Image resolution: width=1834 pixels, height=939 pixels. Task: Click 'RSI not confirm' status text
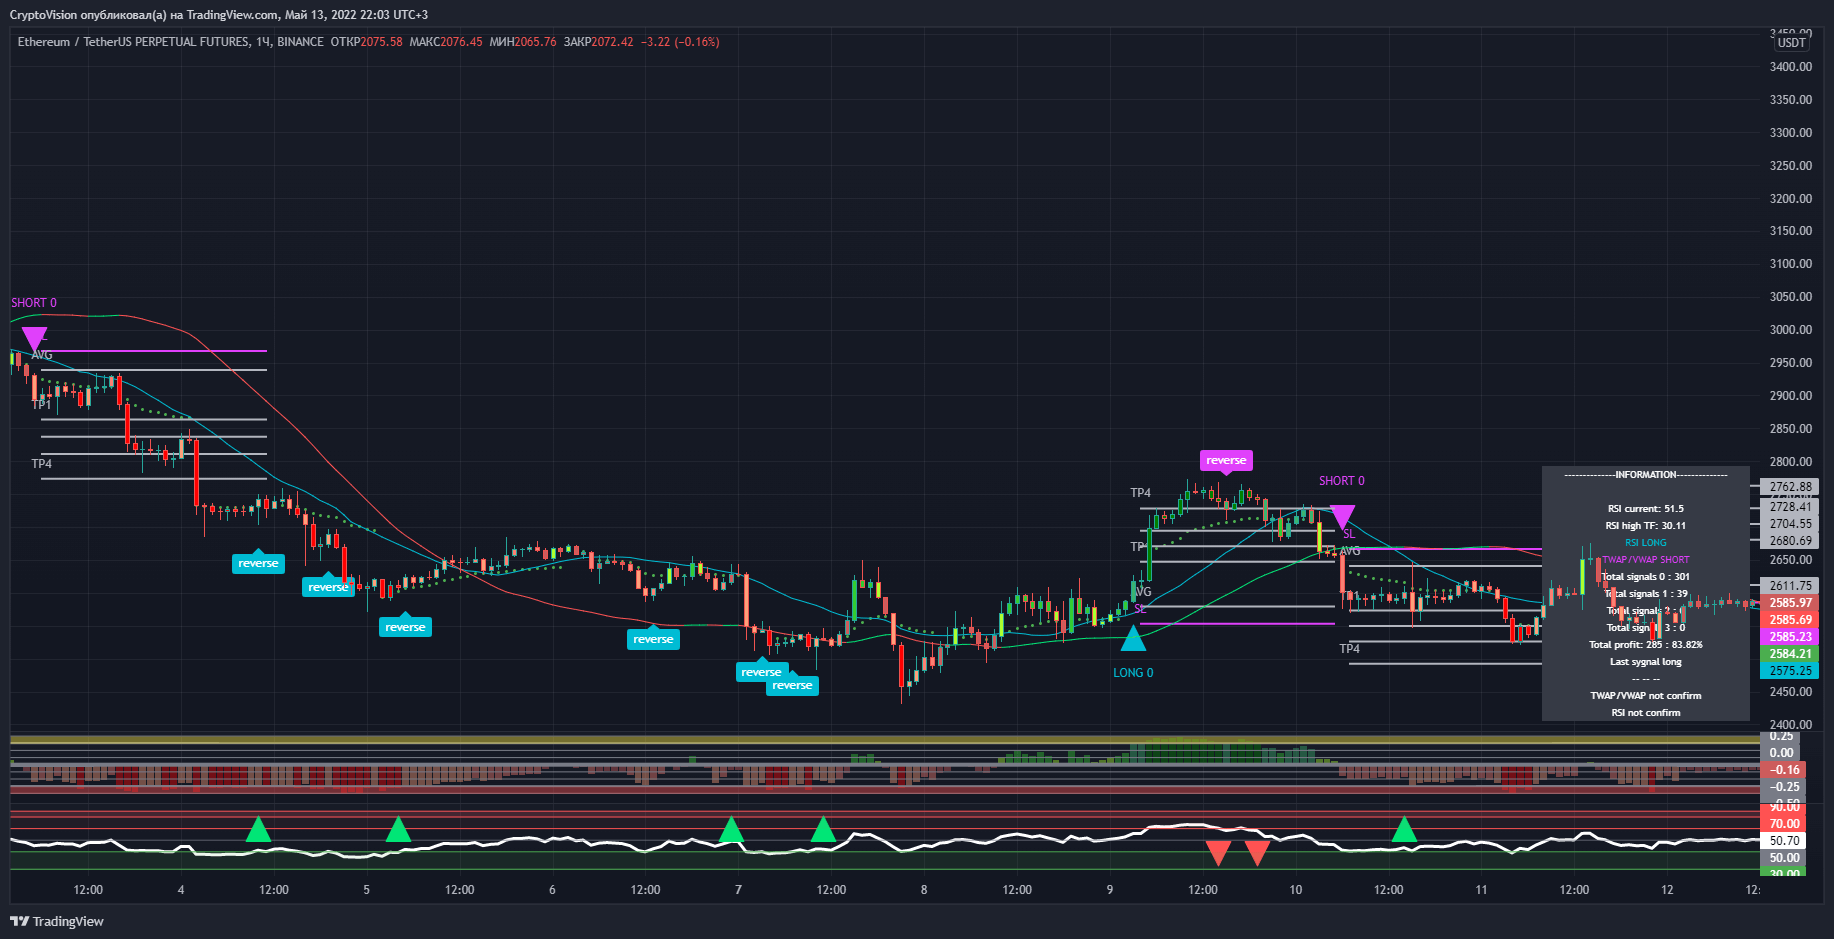(x=1645, y=713)
